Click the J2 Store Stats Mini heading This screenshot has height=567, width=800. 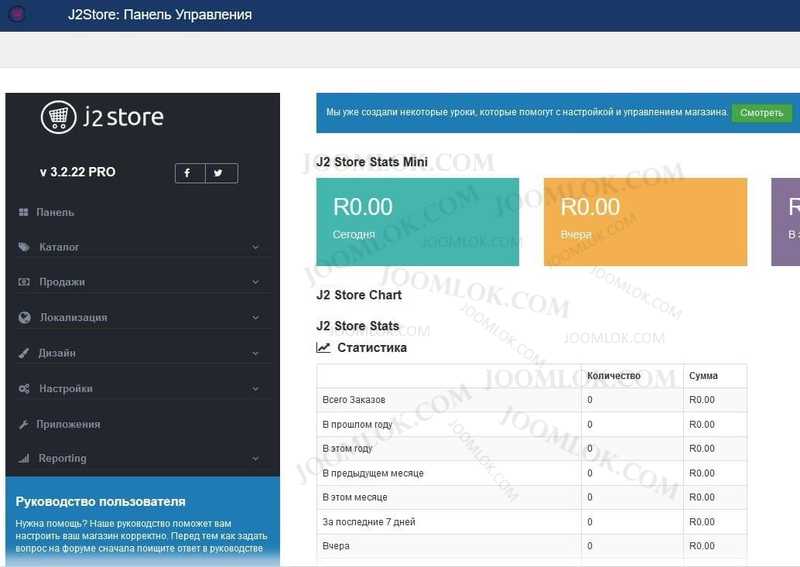(372, 162)
